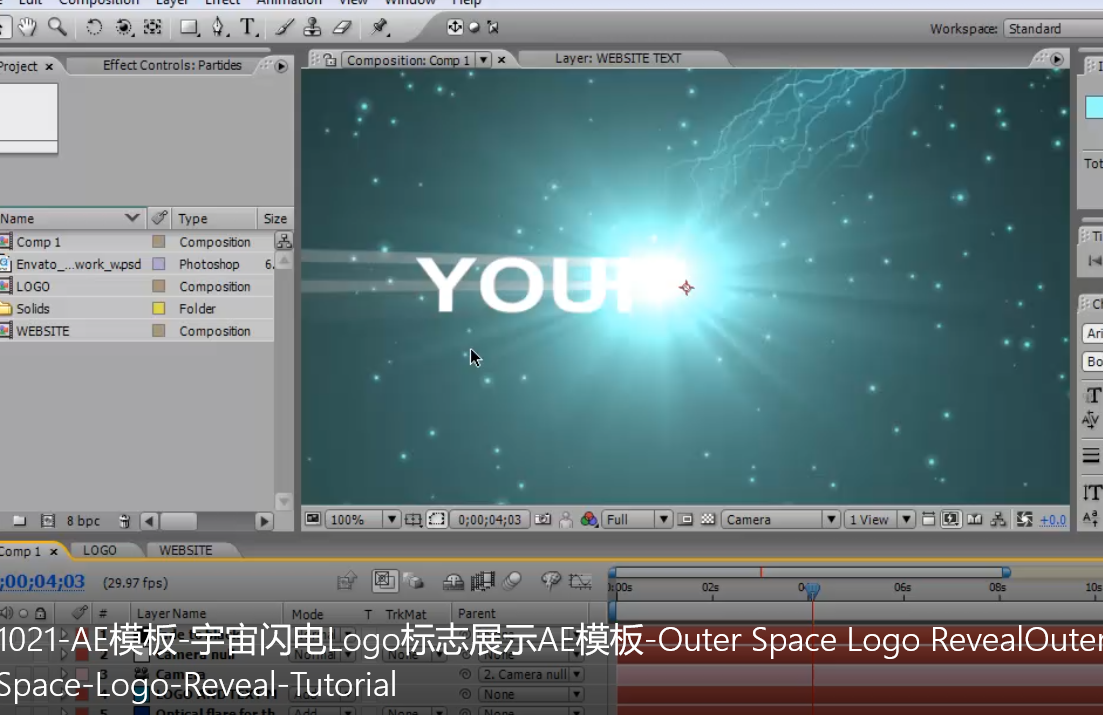Toggle the viewer lock icon
This screenshot has height=715, width=1103.
[x=330, y=61]
